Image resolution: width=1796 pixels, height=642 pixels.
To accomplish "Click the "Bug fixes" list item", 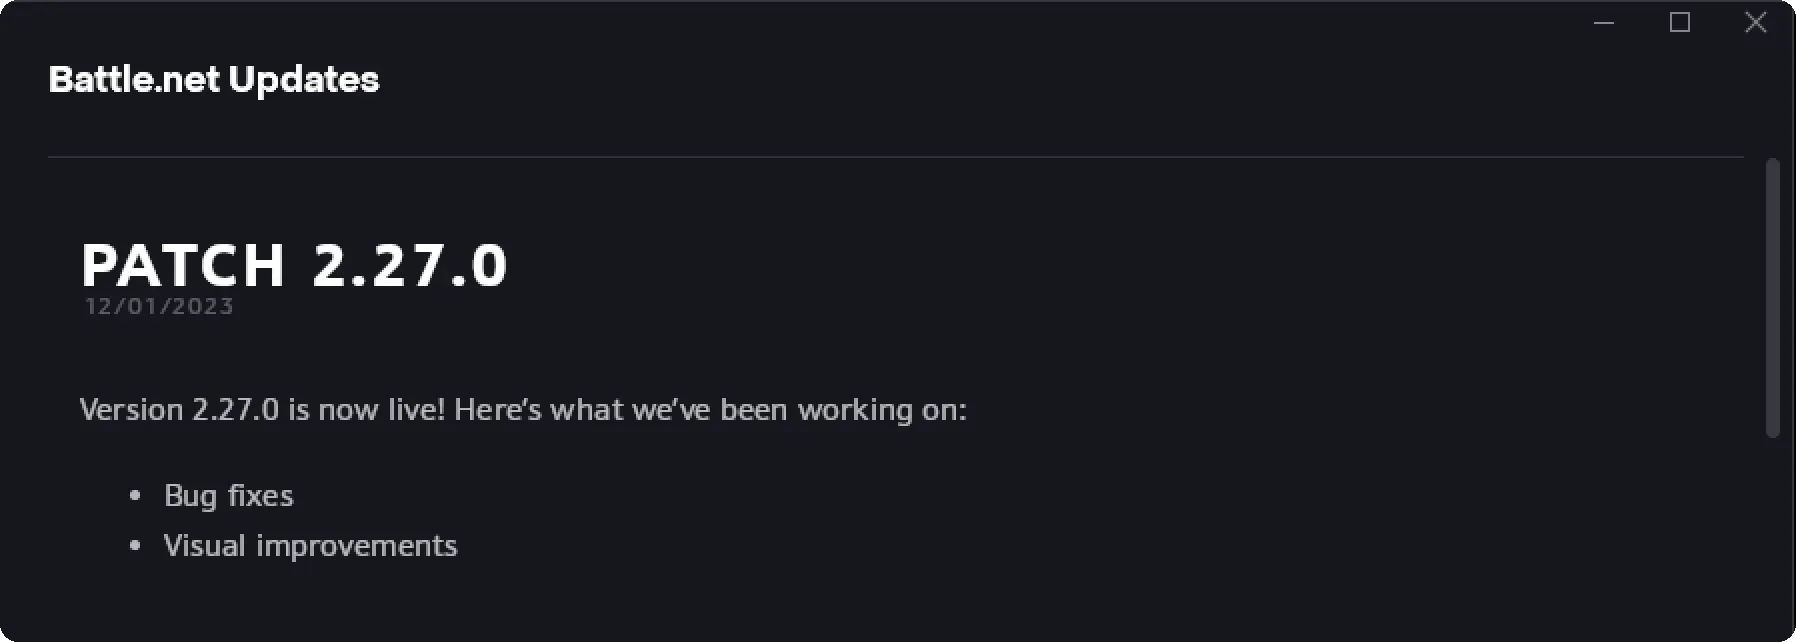I will click(x=229, y=496).
